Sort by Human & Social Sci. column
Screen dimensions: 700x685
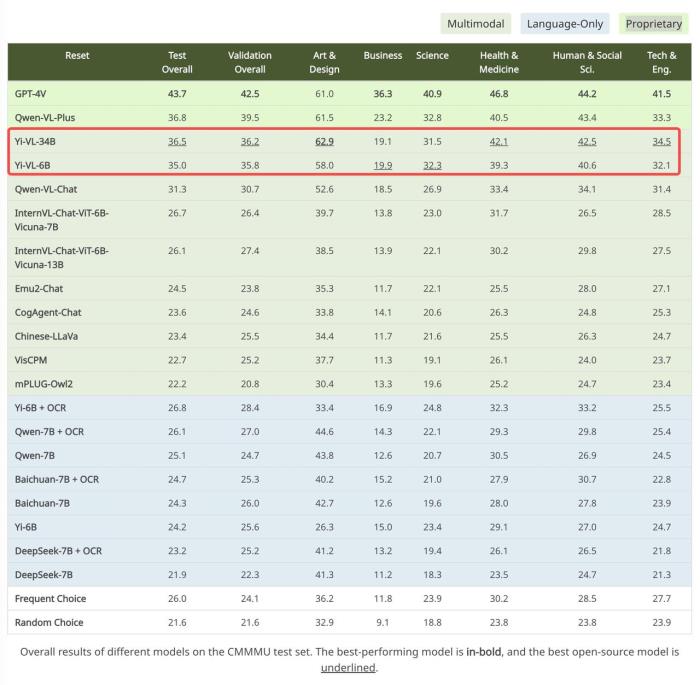click(x=587, y=62)
